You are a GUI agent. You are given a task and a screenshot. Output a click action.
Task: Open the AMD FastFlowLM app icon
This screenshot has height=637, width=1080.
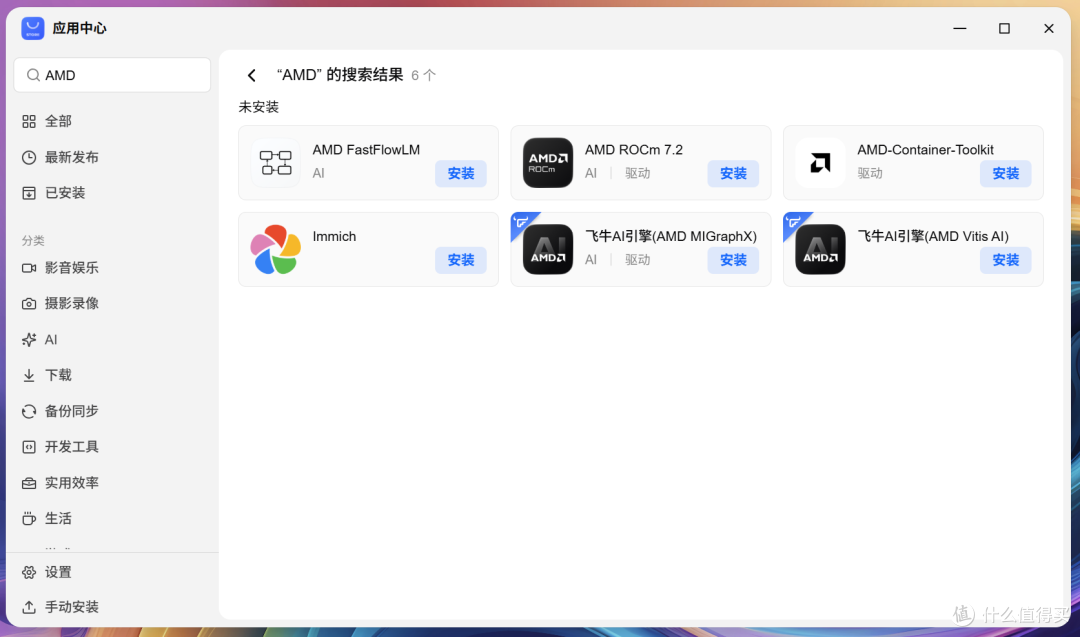(x=276, y=163)
